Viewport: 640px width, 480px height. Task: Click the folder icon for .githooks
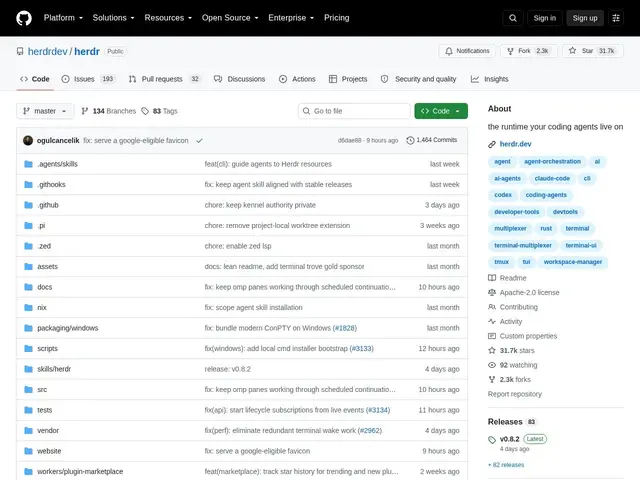tap(28, 184)
